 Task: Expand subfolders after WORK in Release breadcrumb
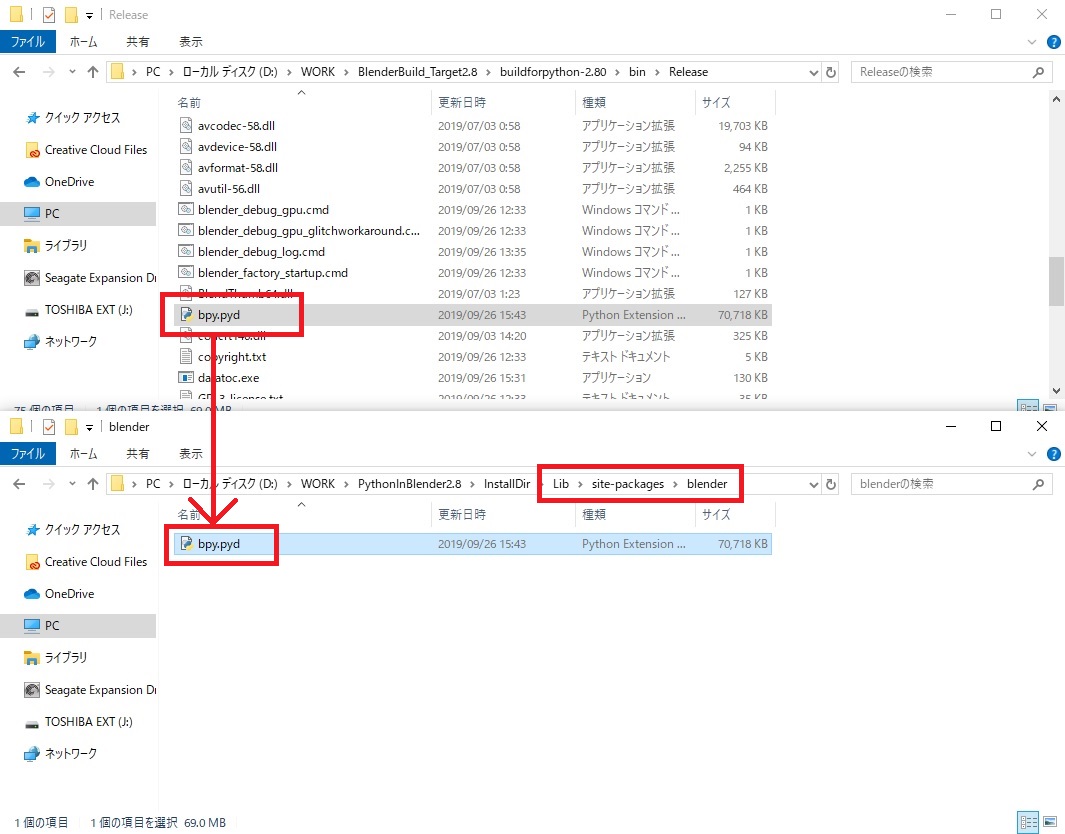click(x=346, y=72)
